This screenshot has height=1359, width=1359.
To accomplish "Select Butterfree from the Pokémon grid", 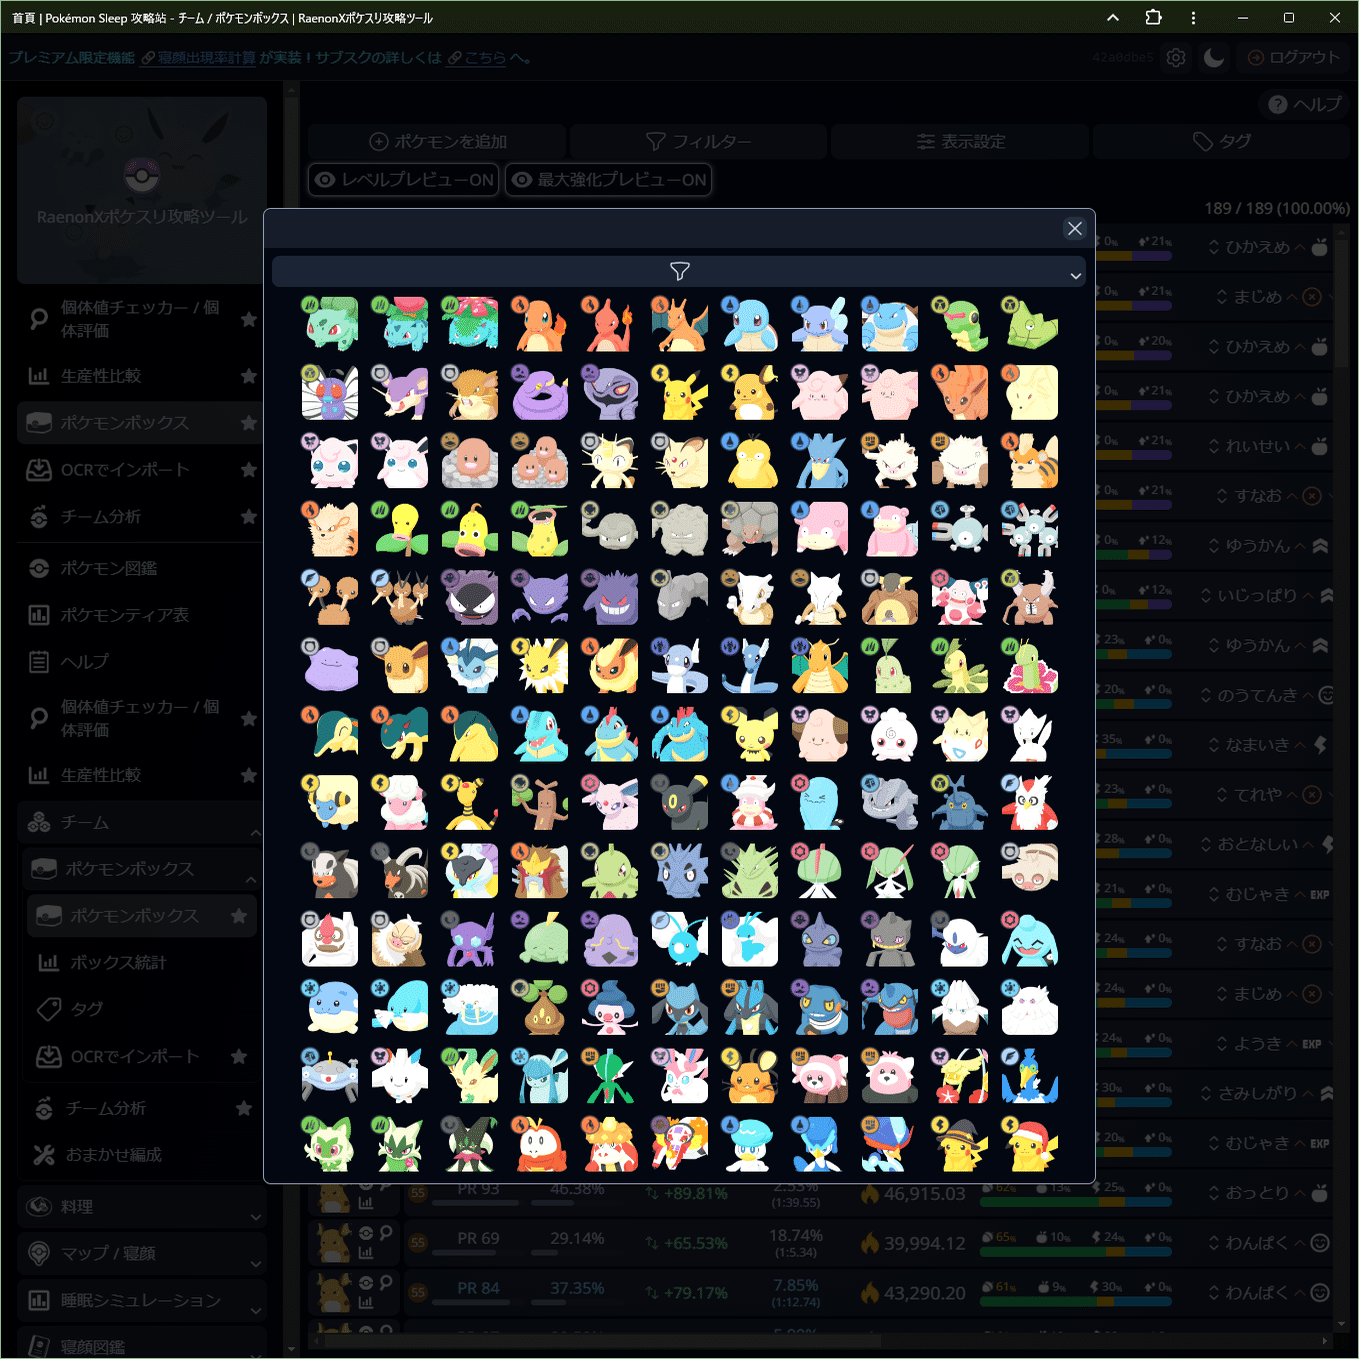I will pos(330,392).
